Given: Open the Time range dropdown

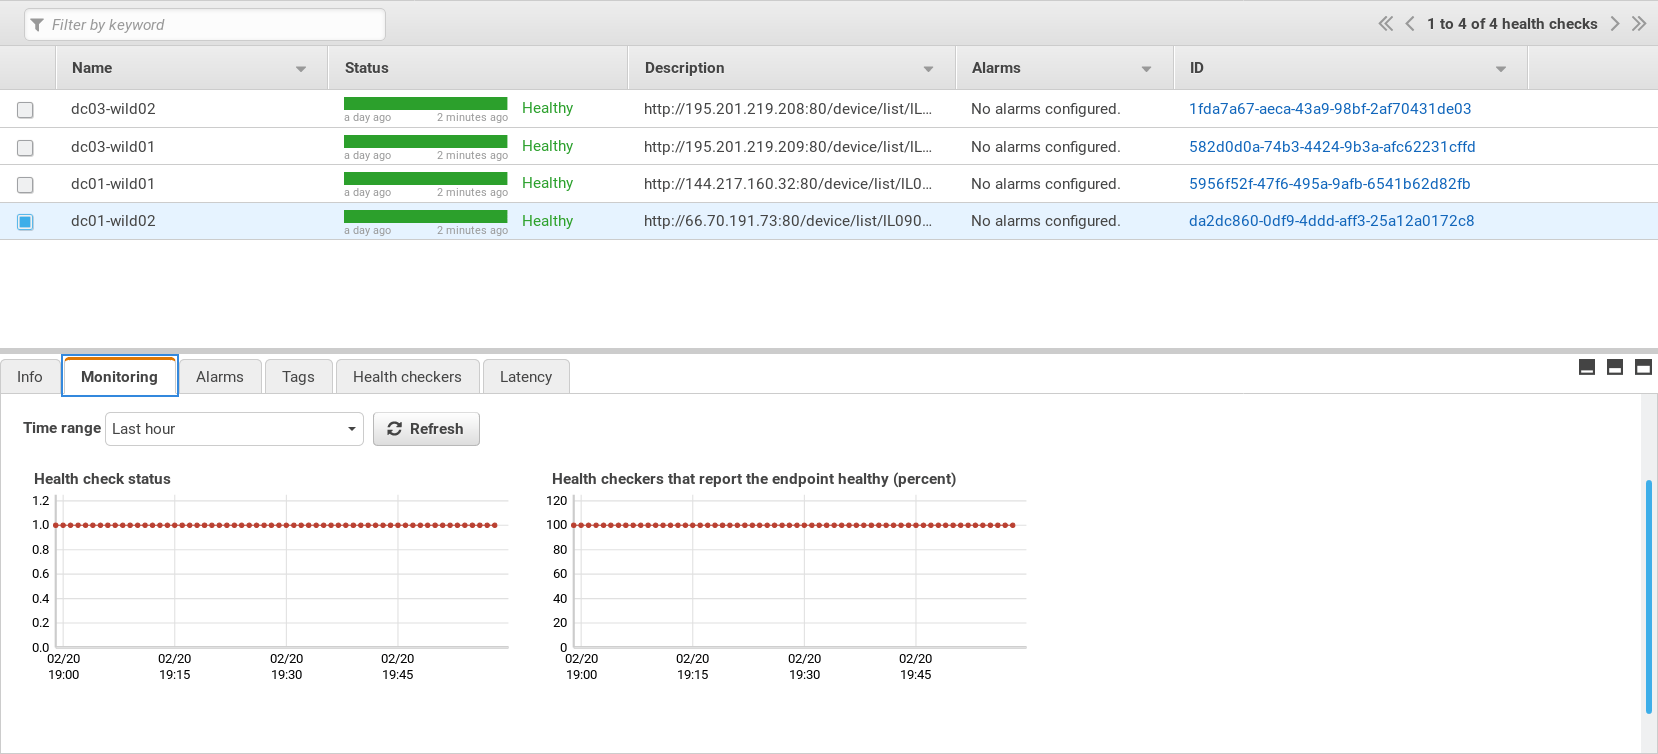Looking at the screenshot, I should [234, 429].
